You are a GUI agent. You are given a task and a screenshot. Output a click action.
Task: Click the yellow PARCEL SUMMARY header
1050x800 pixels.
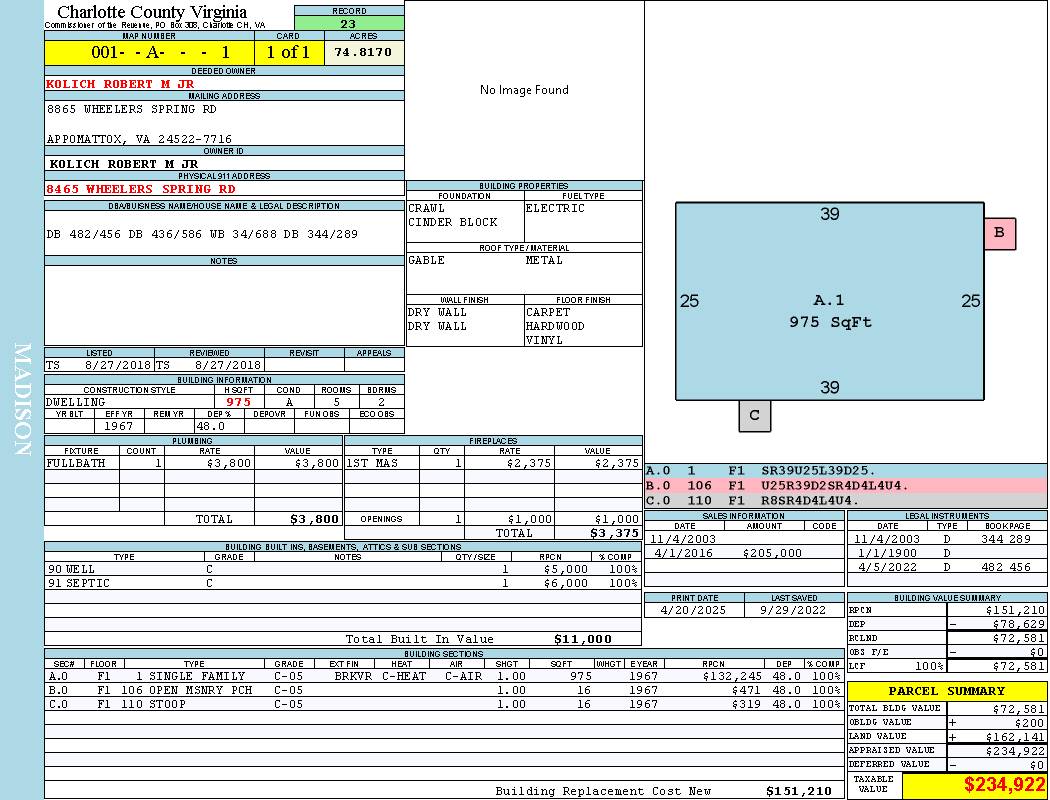(947, 692)
